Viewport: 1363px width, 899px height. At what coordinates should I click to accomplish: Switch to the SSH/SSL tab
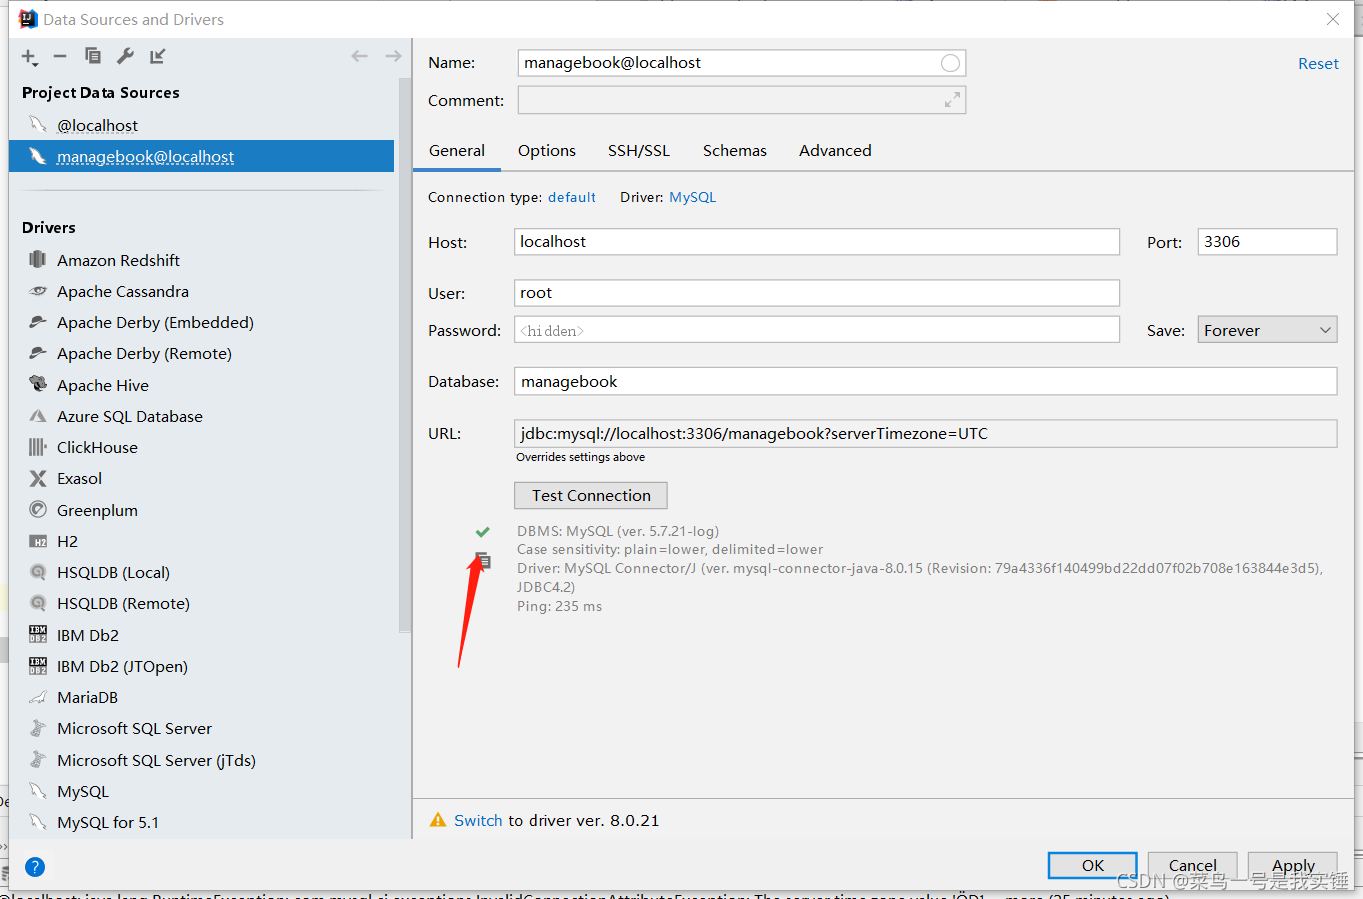[x=639, y=150]
